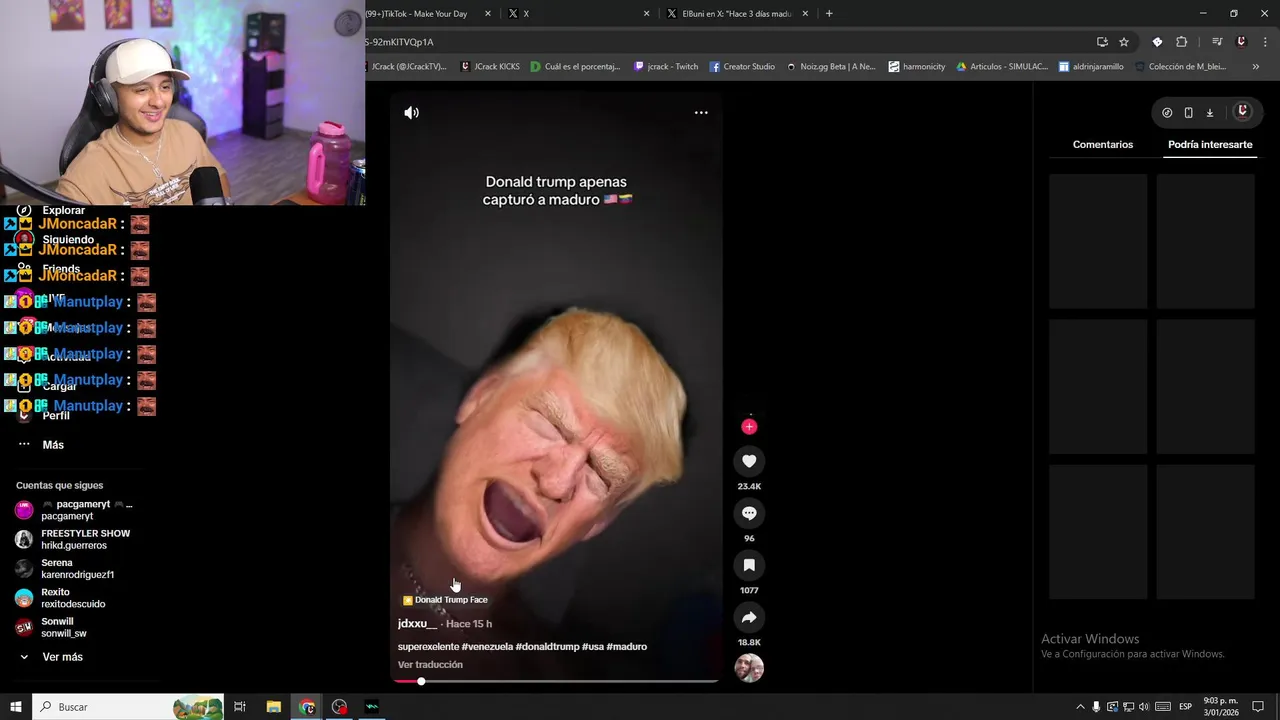The width and height of the screenshot is (1280, 720).
Task: Open a new browser tab
Action: click(829, 14)
